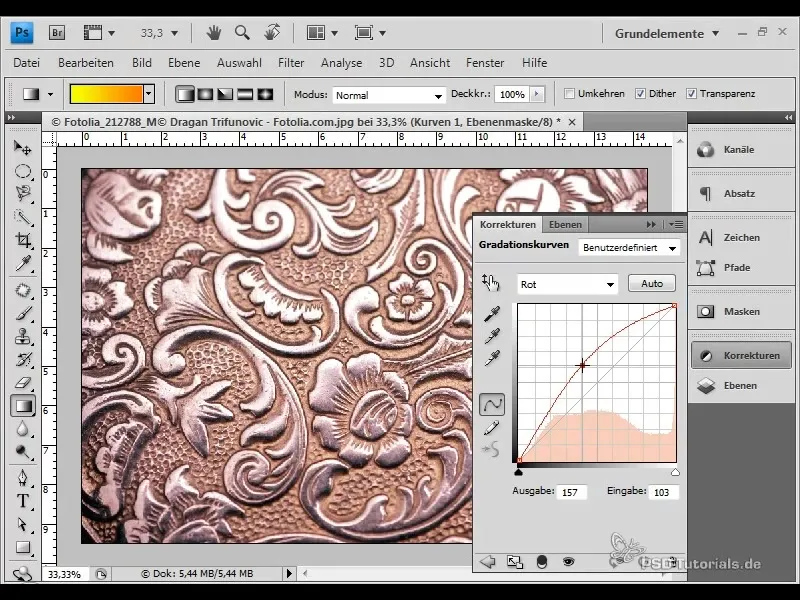Select the Pen tool
The height and width of the screenshot is (600, 800).
point(22,478)
